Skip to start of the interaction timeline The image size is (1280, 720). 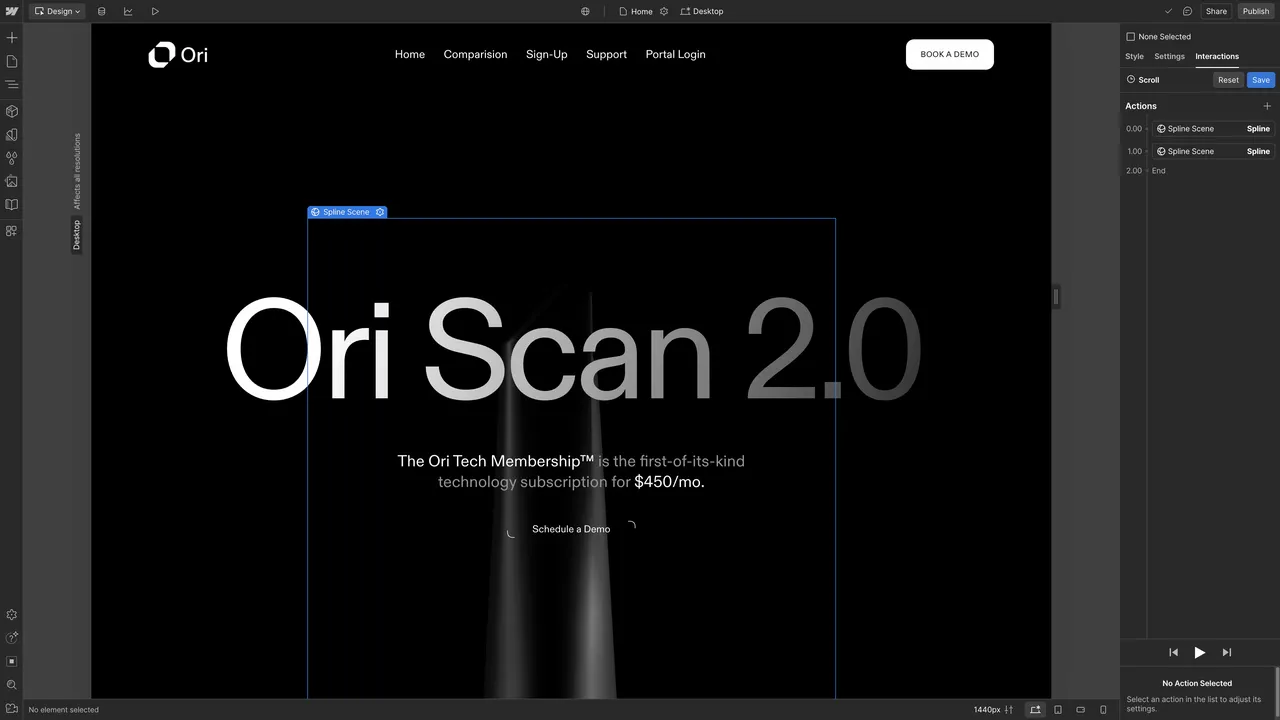click(1174, 652)
